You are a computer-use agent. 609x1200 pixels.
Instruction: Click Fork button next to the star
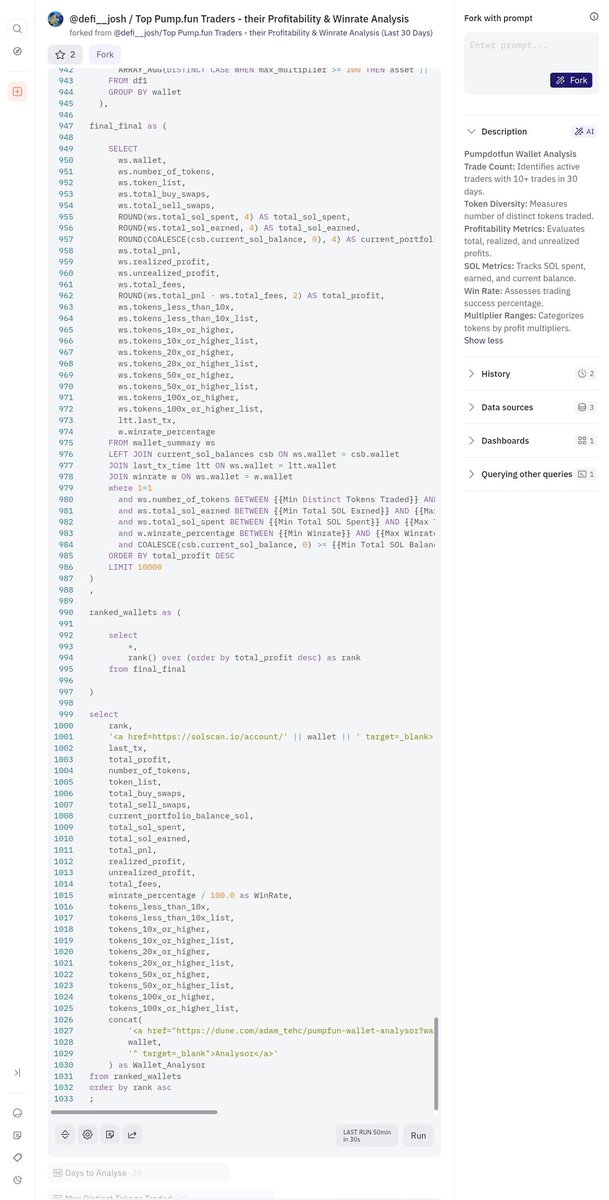pos(105,54)
